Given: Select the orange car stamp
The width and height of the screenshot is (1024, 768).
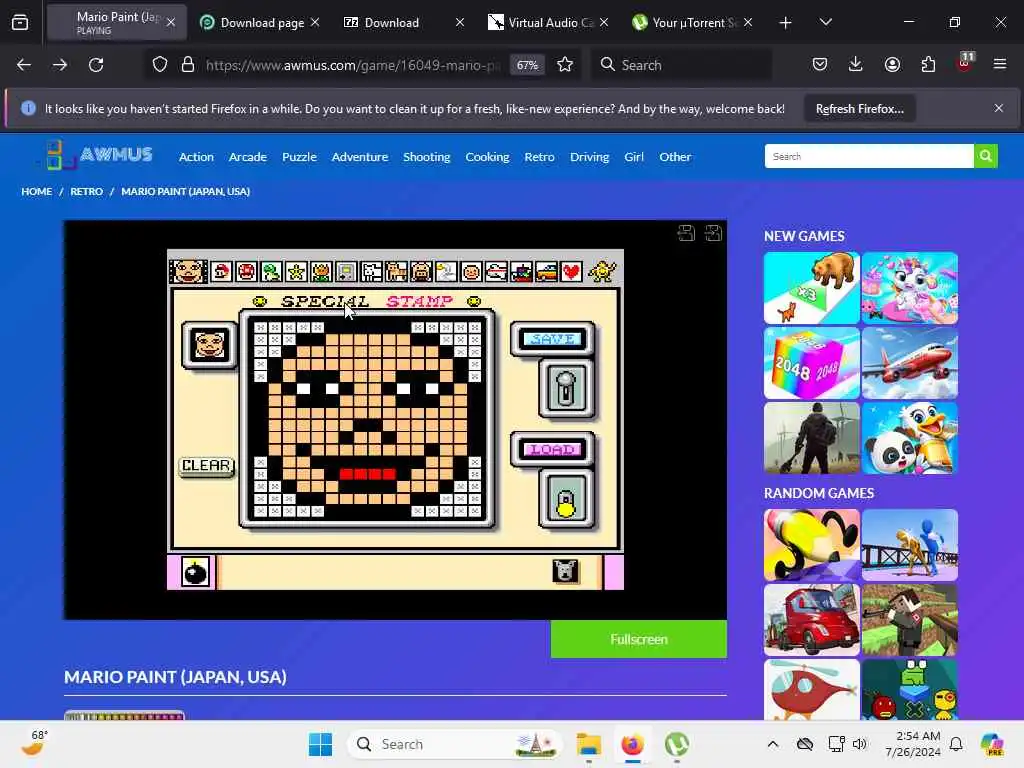Looking at the screenshot, I should 546,271.
